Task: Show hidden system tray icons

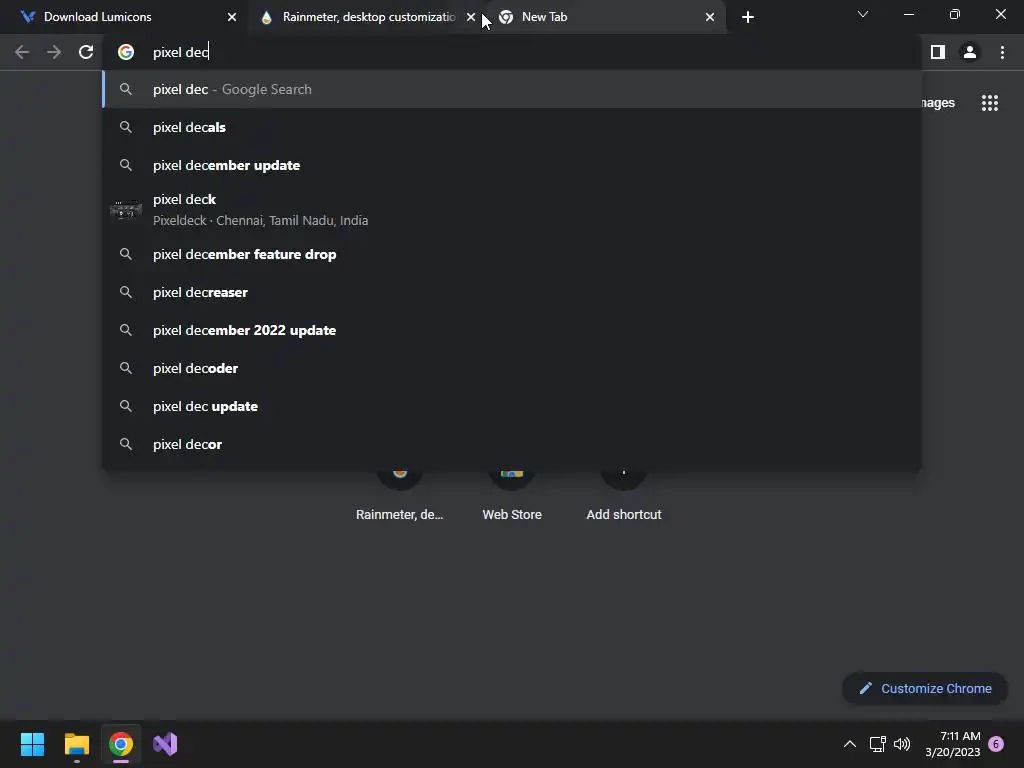Action: pyautogui.click(x=850, y=744)
